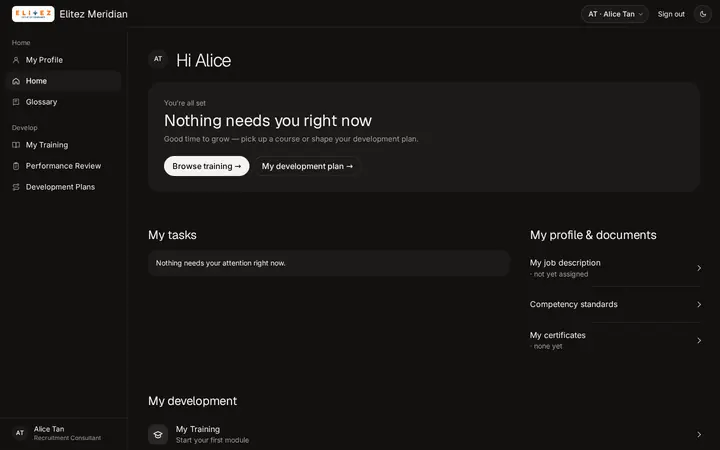
Task: Open My Profile in the sidebar
Action: click(63, 60)
